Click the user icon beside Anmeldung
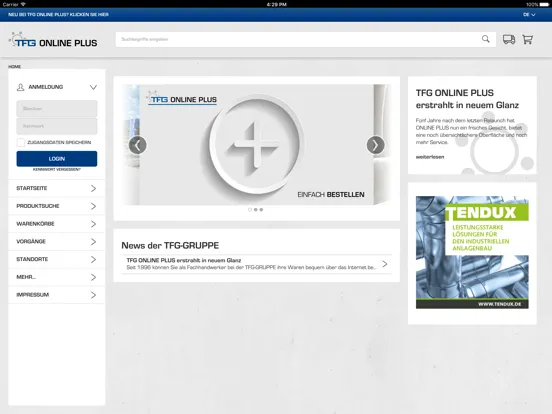This screenshot has width=552, height=414. (x=20, y=87)
